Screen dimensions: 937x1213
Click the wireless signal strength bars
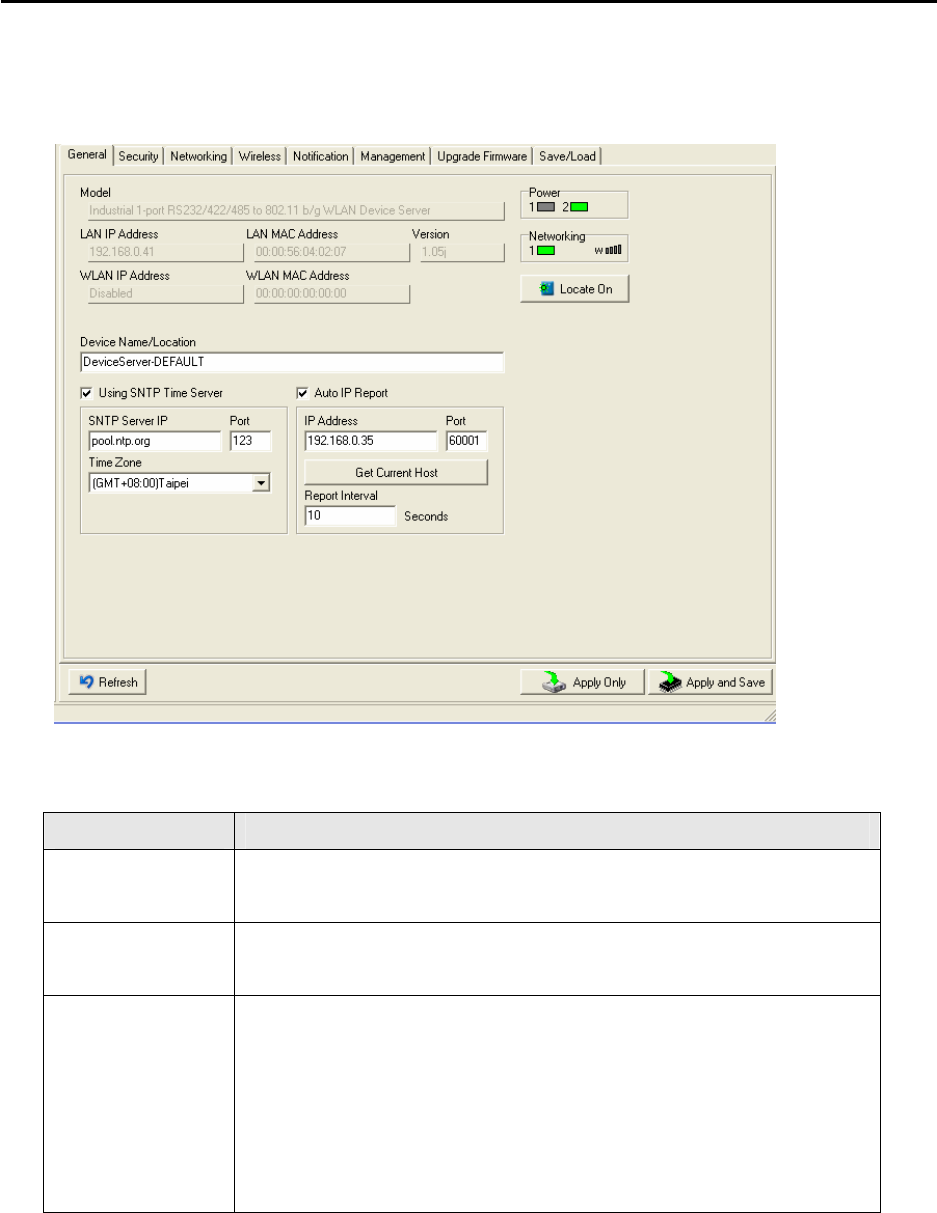click(612, 250)
